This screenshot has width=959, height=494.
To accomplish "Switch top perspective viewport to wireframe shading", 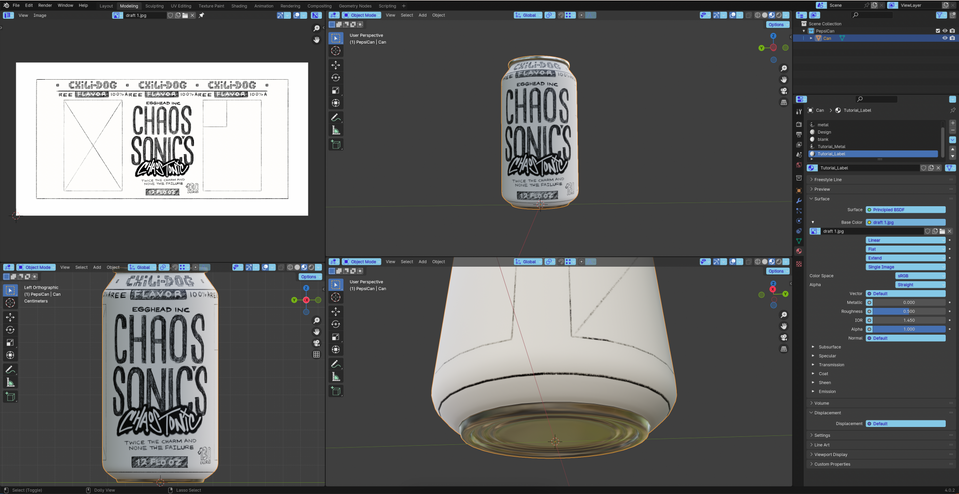I will point(757,15).
